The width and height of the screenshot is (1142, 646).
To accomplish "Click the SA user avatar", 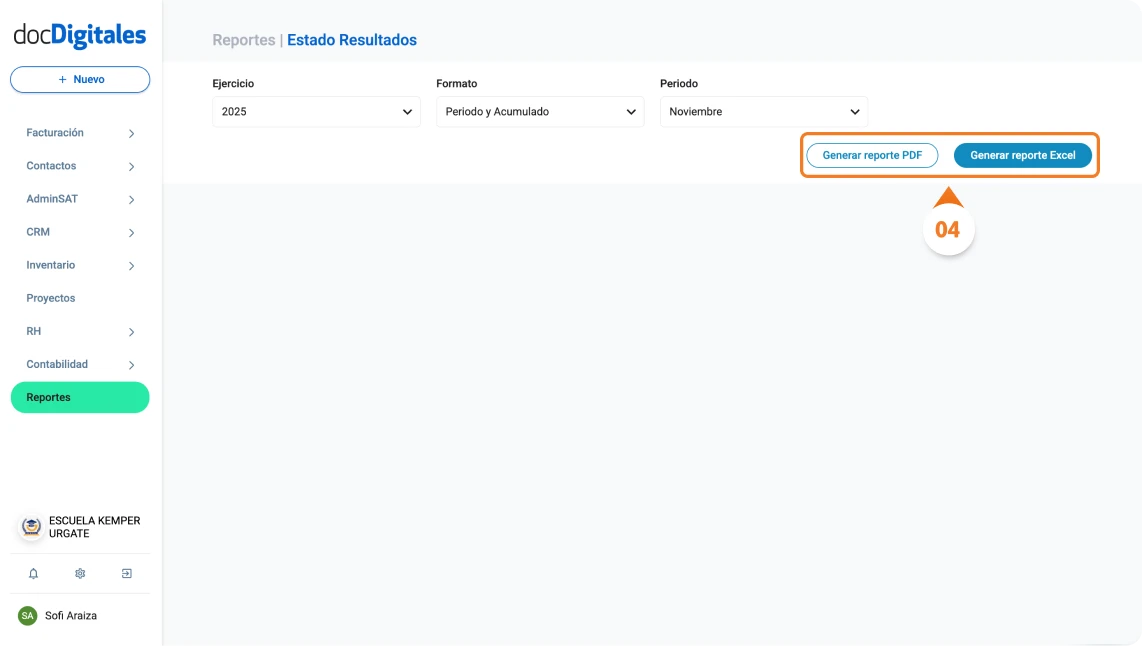I will tap(27, 616).
